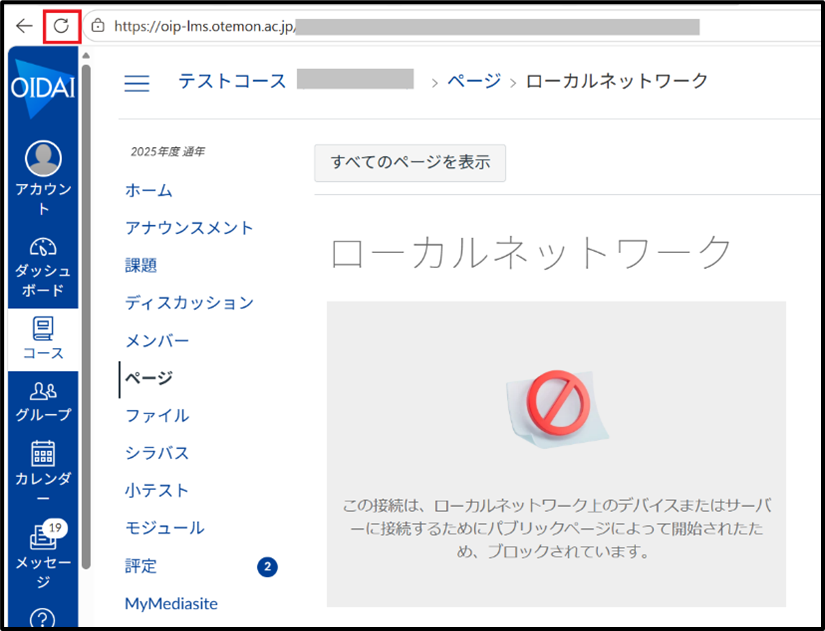Click the 評定 badge showing 2
Viewport: 825px width, 631px height.
267,567
